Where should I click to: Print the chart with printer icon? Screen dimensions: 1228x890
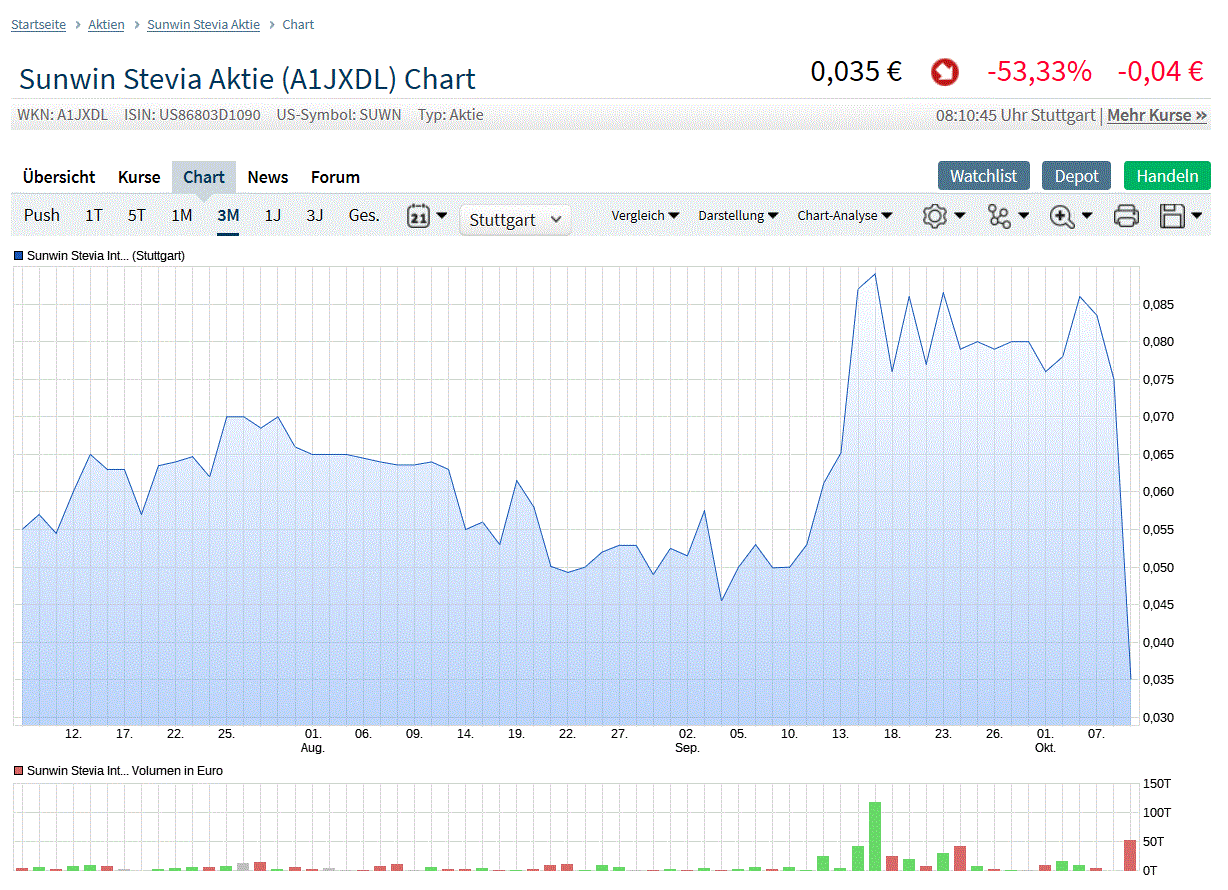[x=1126, y=215]
